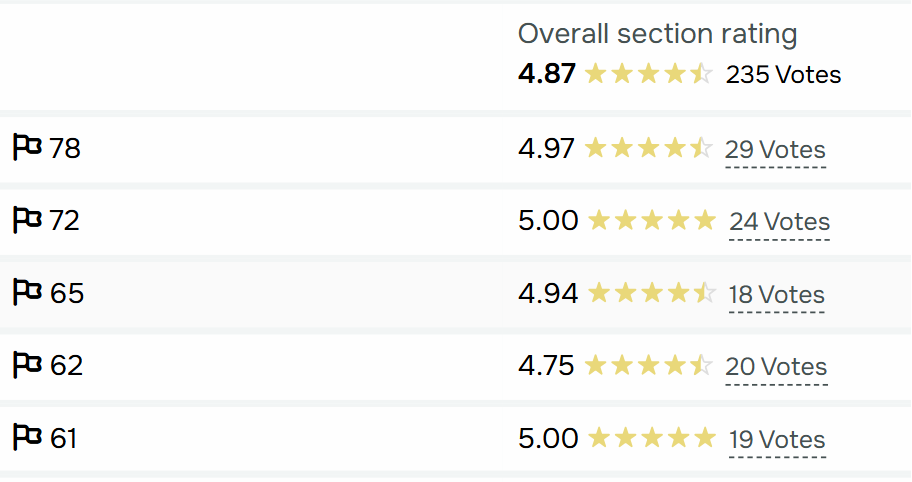
Task: Click the 4.87 overall score
Action: pyautogui.click(x=546, y=74)
